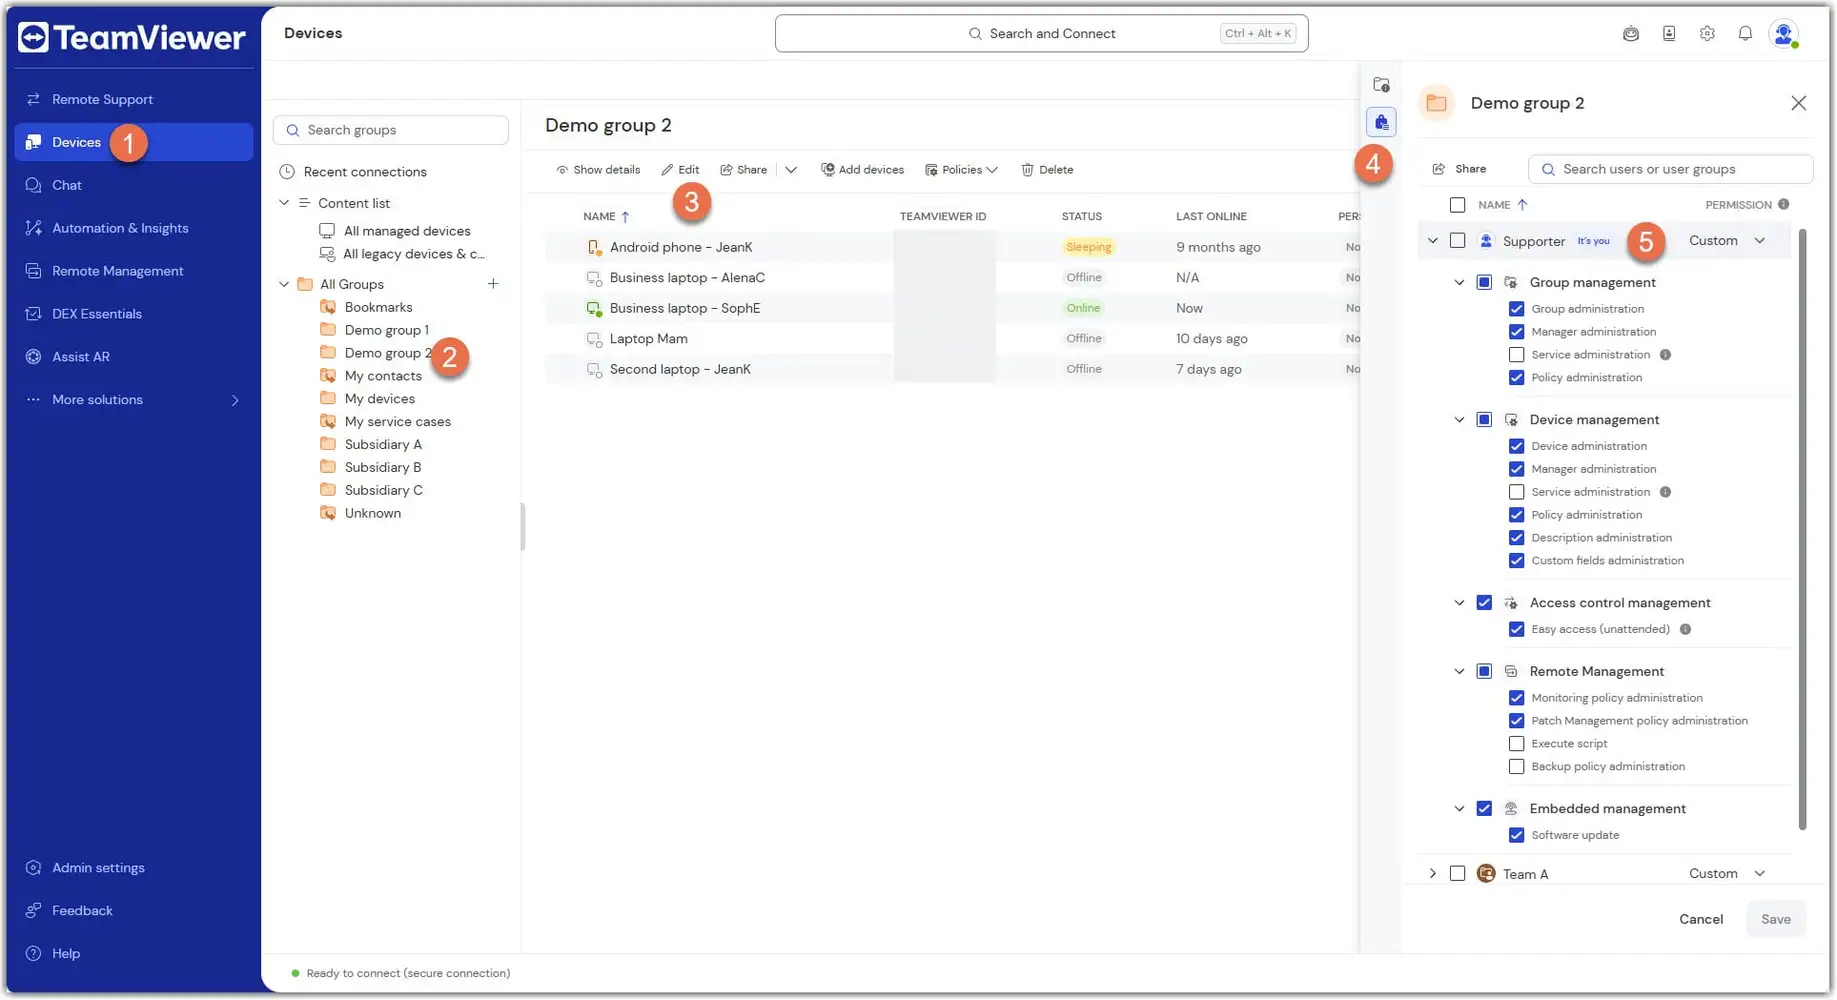Click the All managed devices icon
1837x1000 pixels.
(327, 231)
